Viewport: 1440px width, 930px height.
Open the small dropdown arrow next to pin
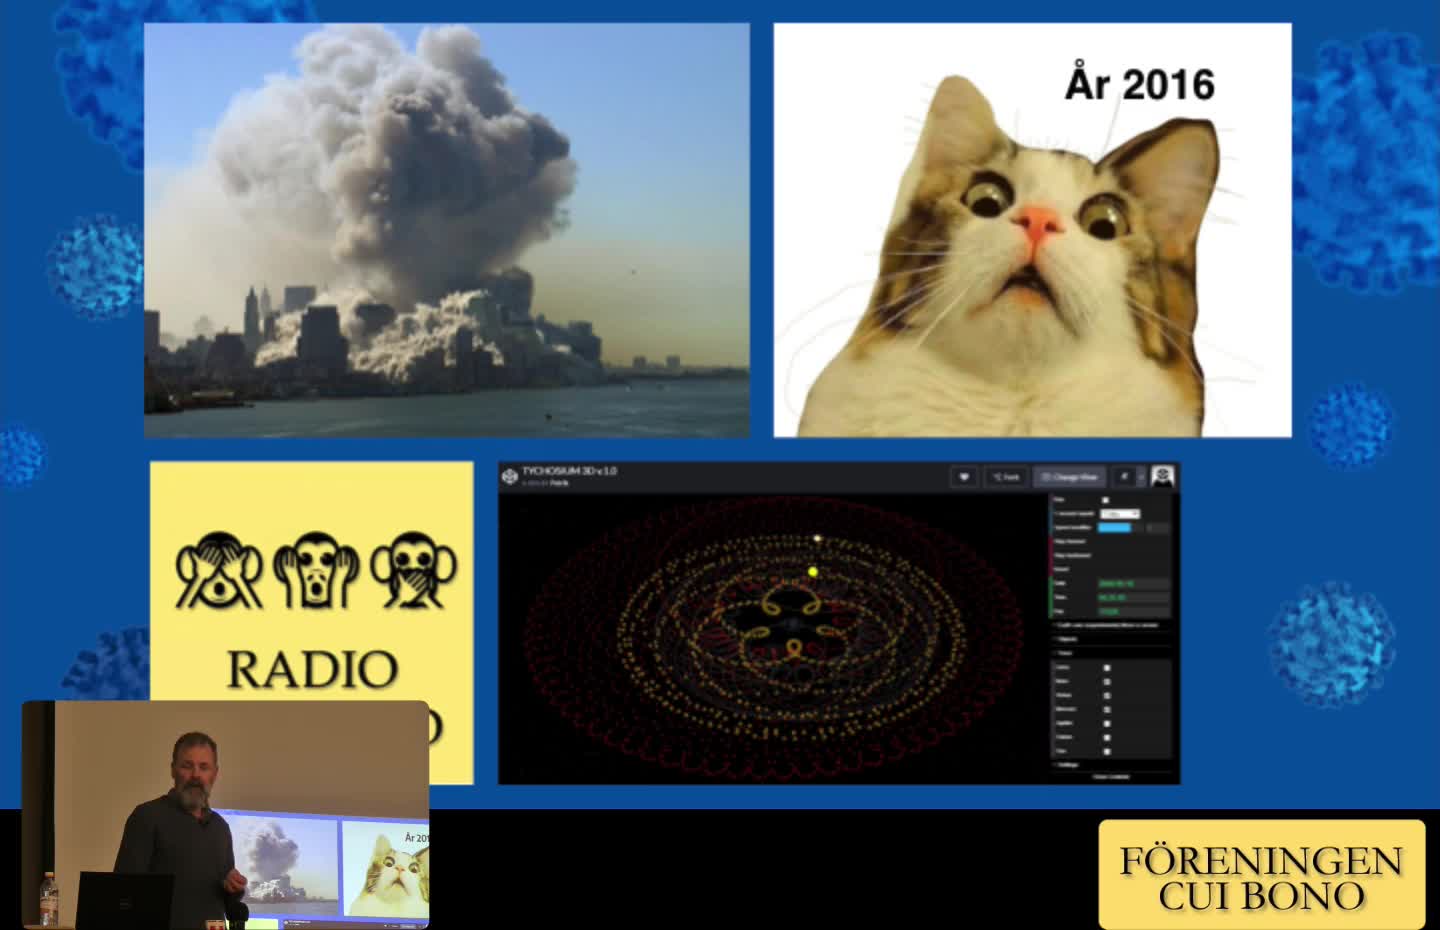pyautogui.click(x=1141, y=477)
